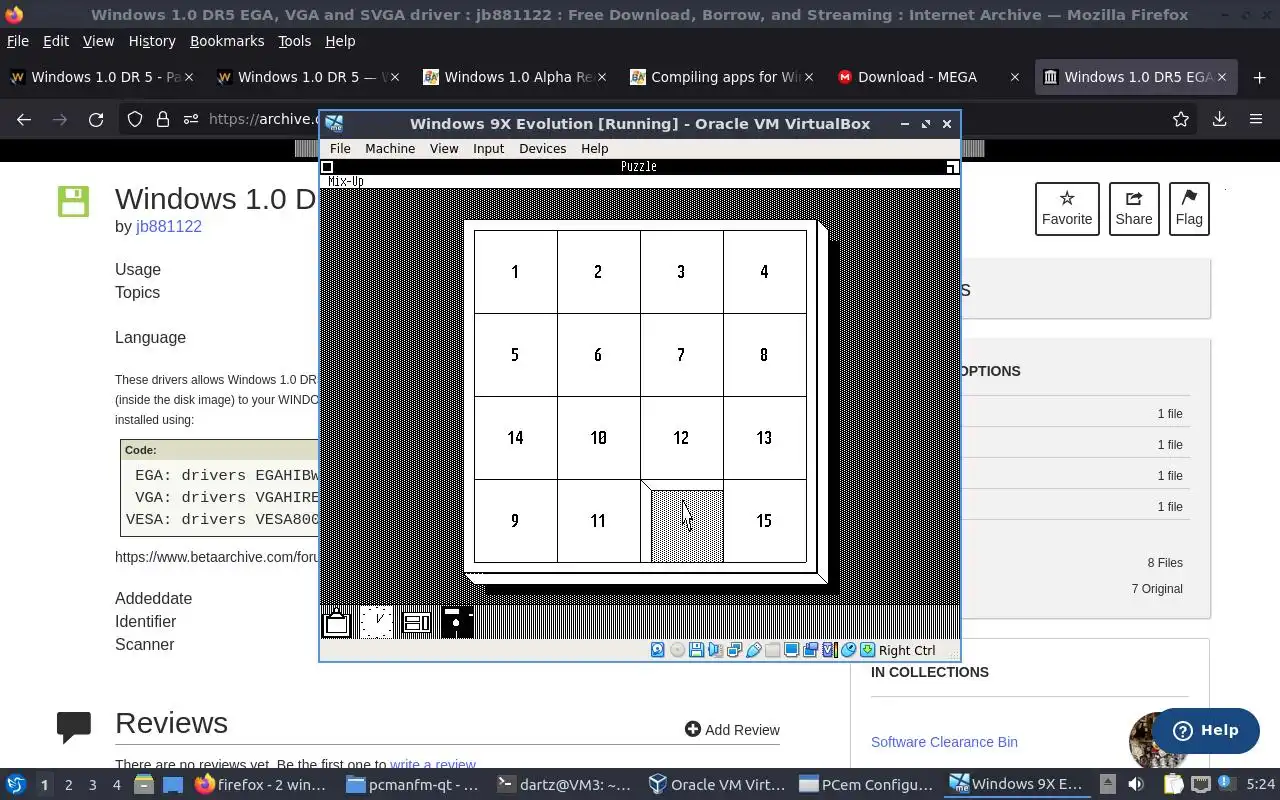This screenshot has height=800, width=1280.
Task: Go back to previous page in Firefox
Action: pyautogui.click(x=24, y=119)
